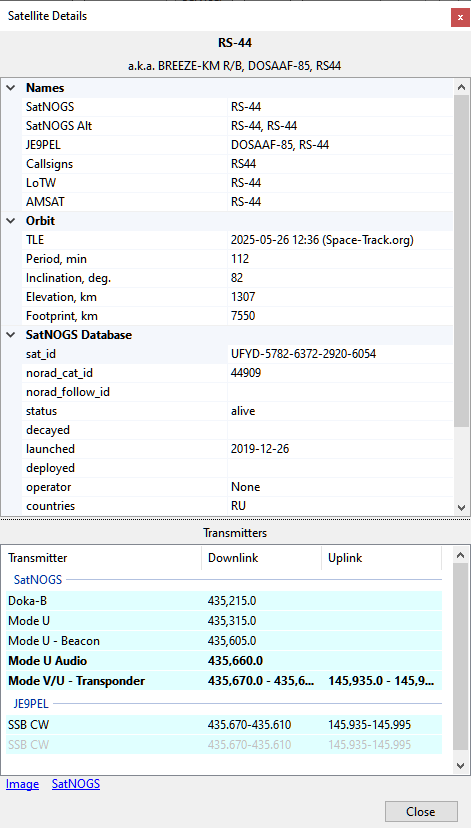Screen dimensions: 473x828
Task: Select the Mode V/U - Transponder row
Action: coord(222,681)
